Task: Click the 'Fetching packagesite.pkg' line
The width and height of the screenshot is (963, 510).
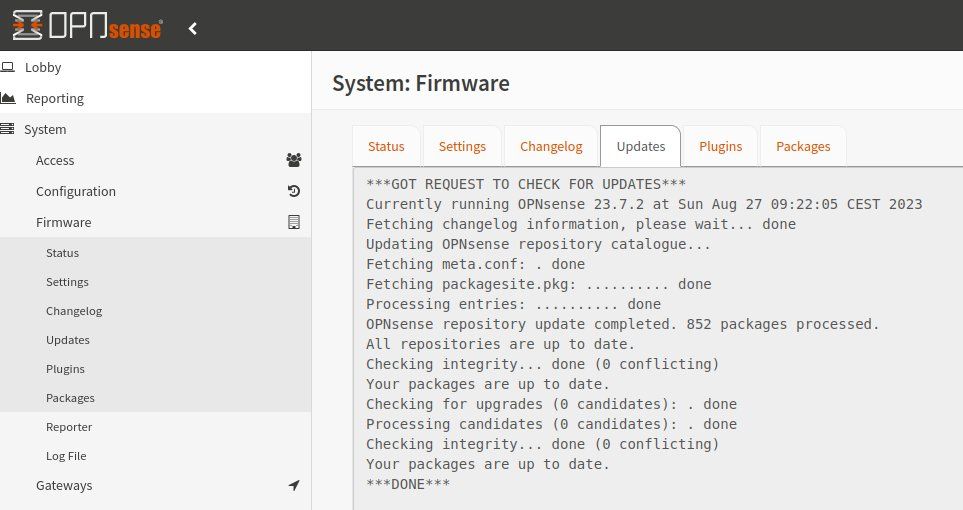Action: (539, 284)
